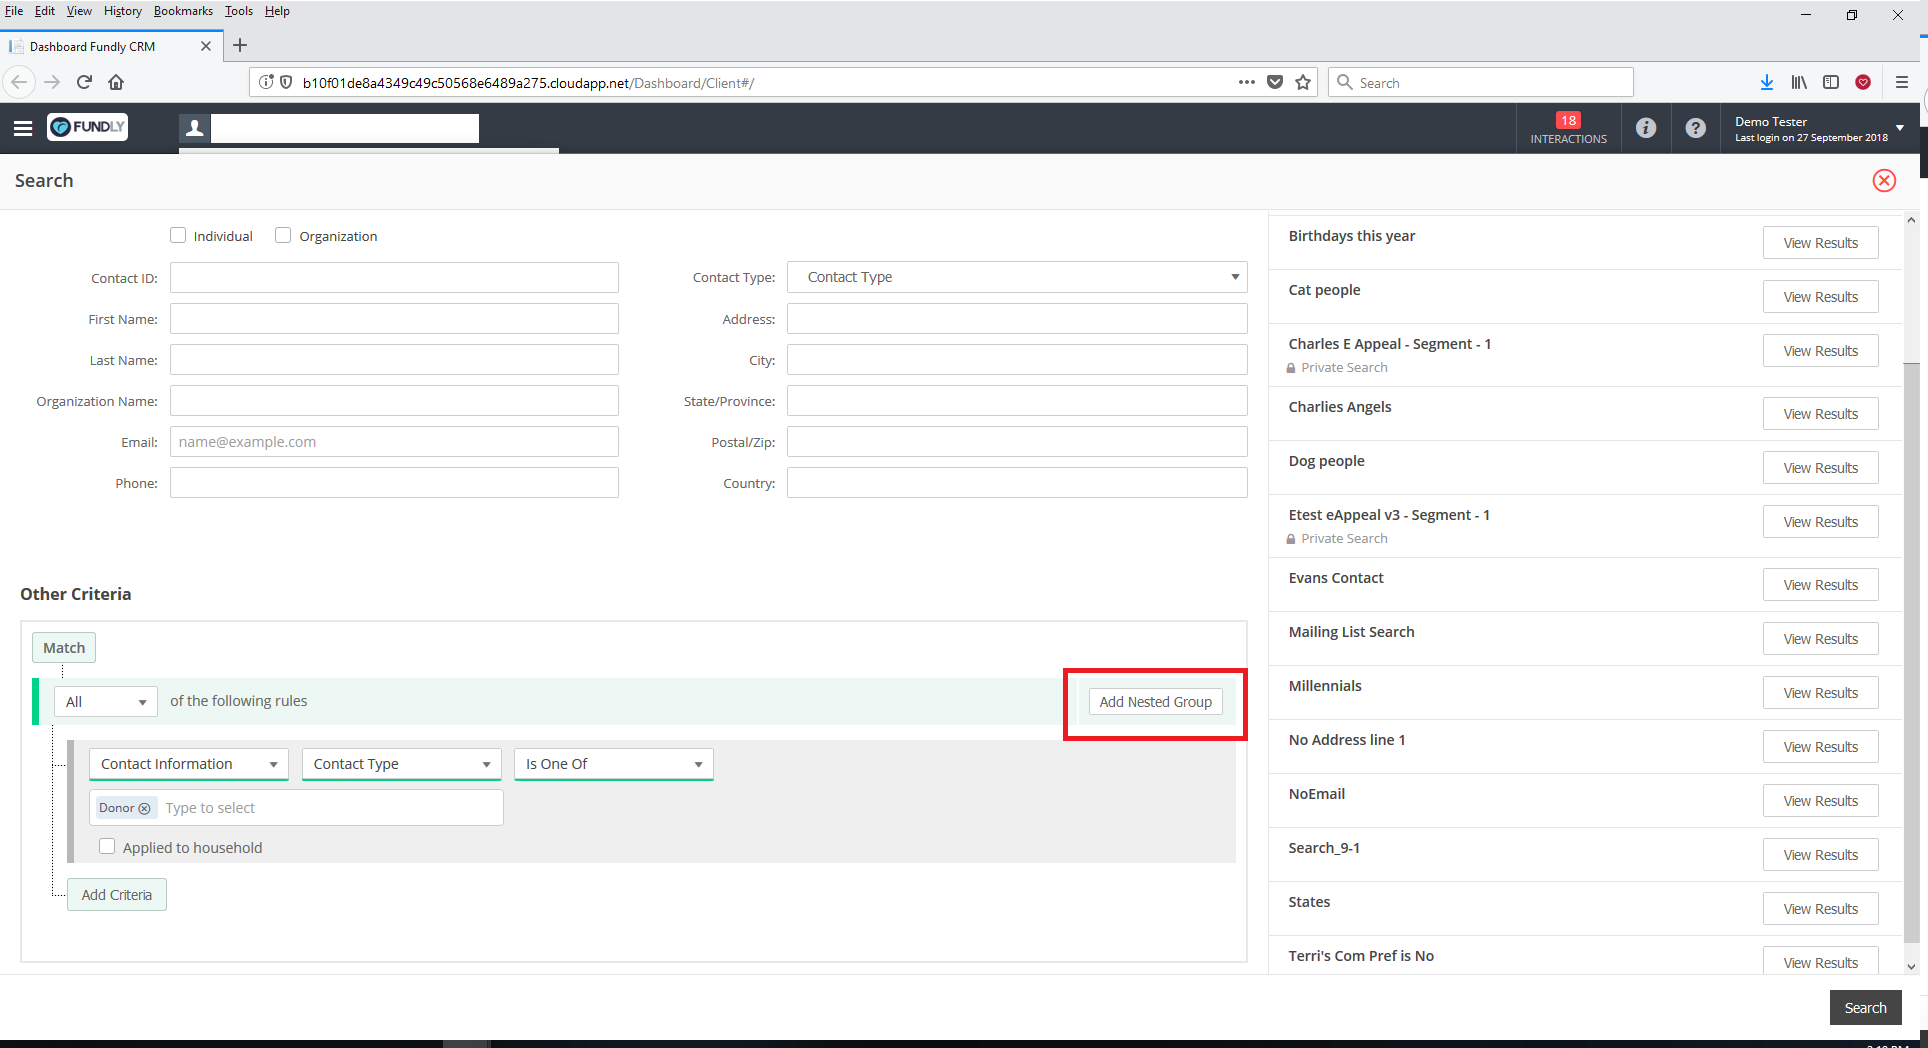
Task: Open the Bookmarks menu
Action: 183,11
